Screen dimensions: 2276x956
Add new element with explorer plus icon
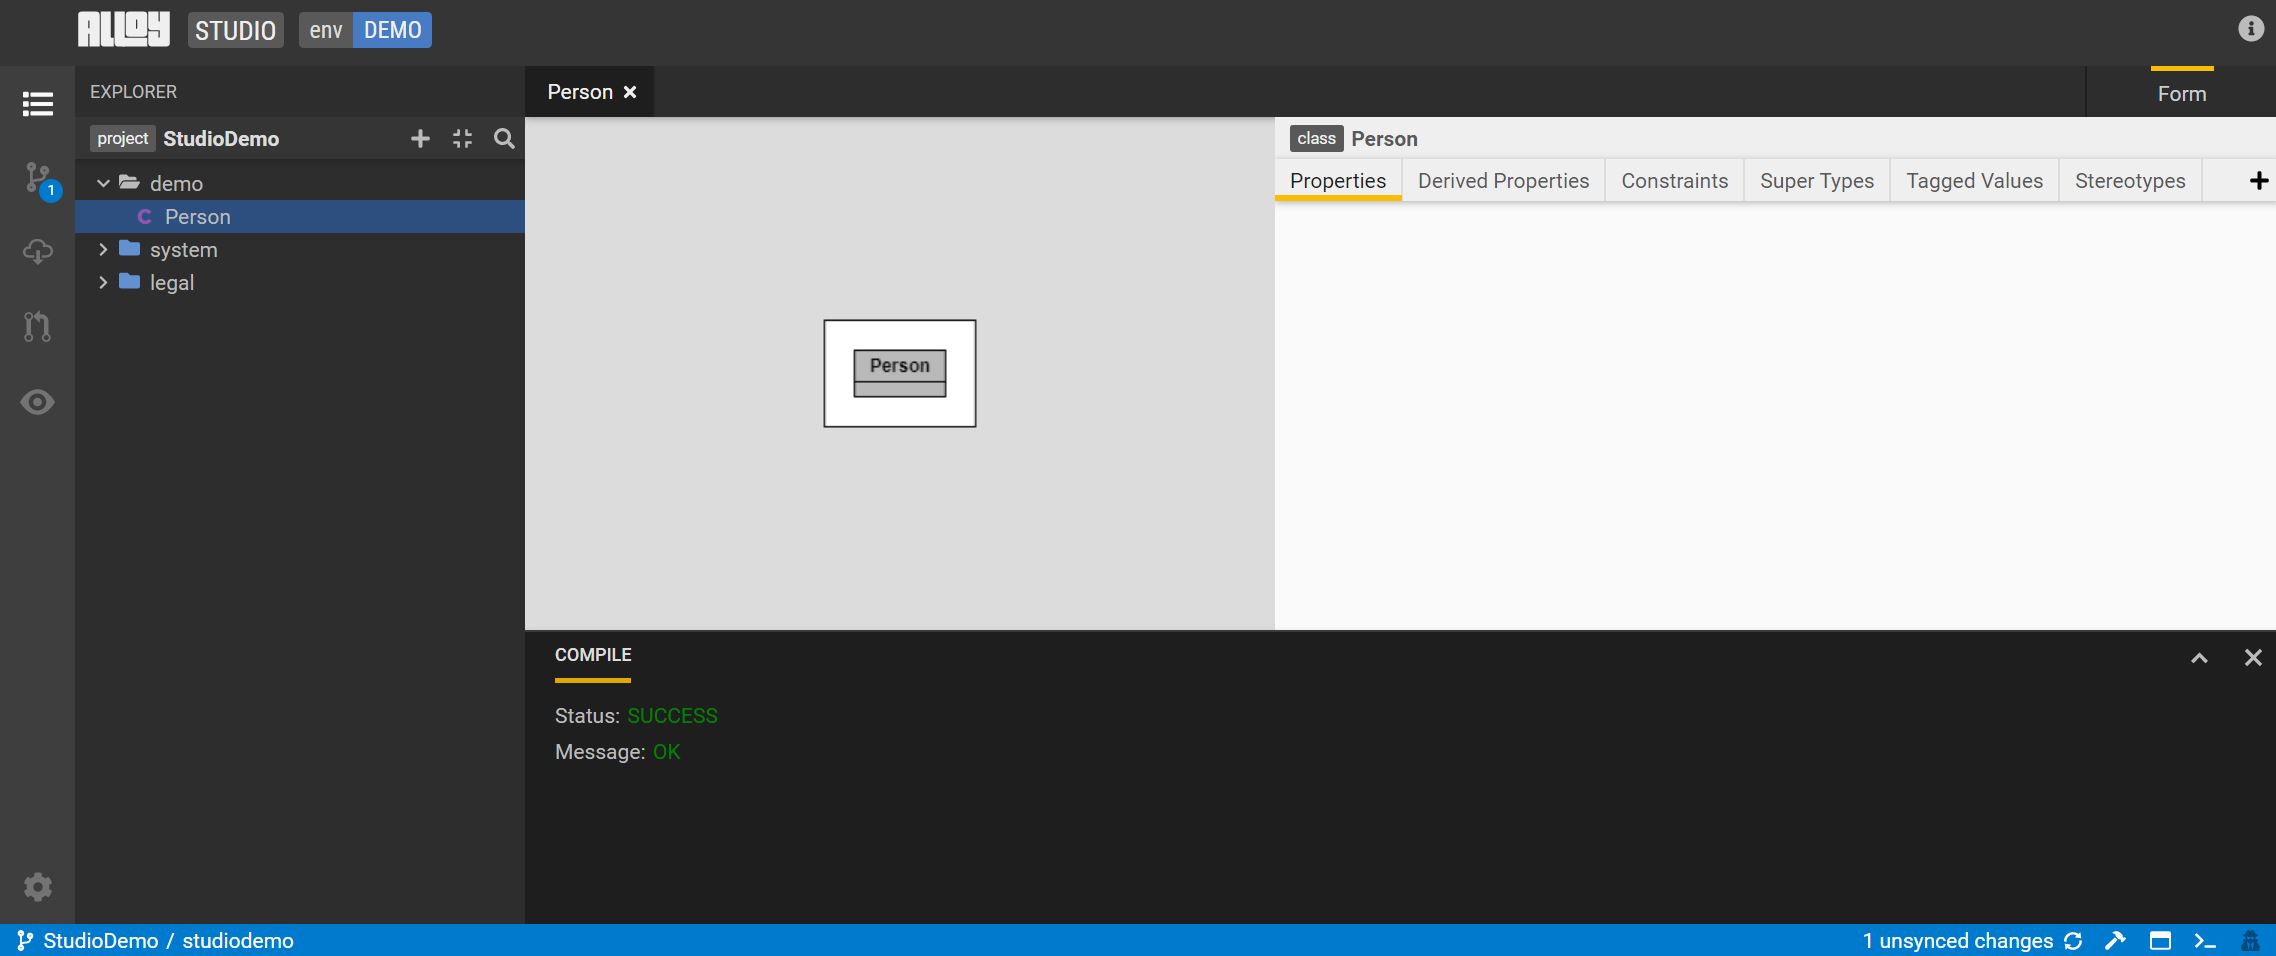(x=420, y=139)
